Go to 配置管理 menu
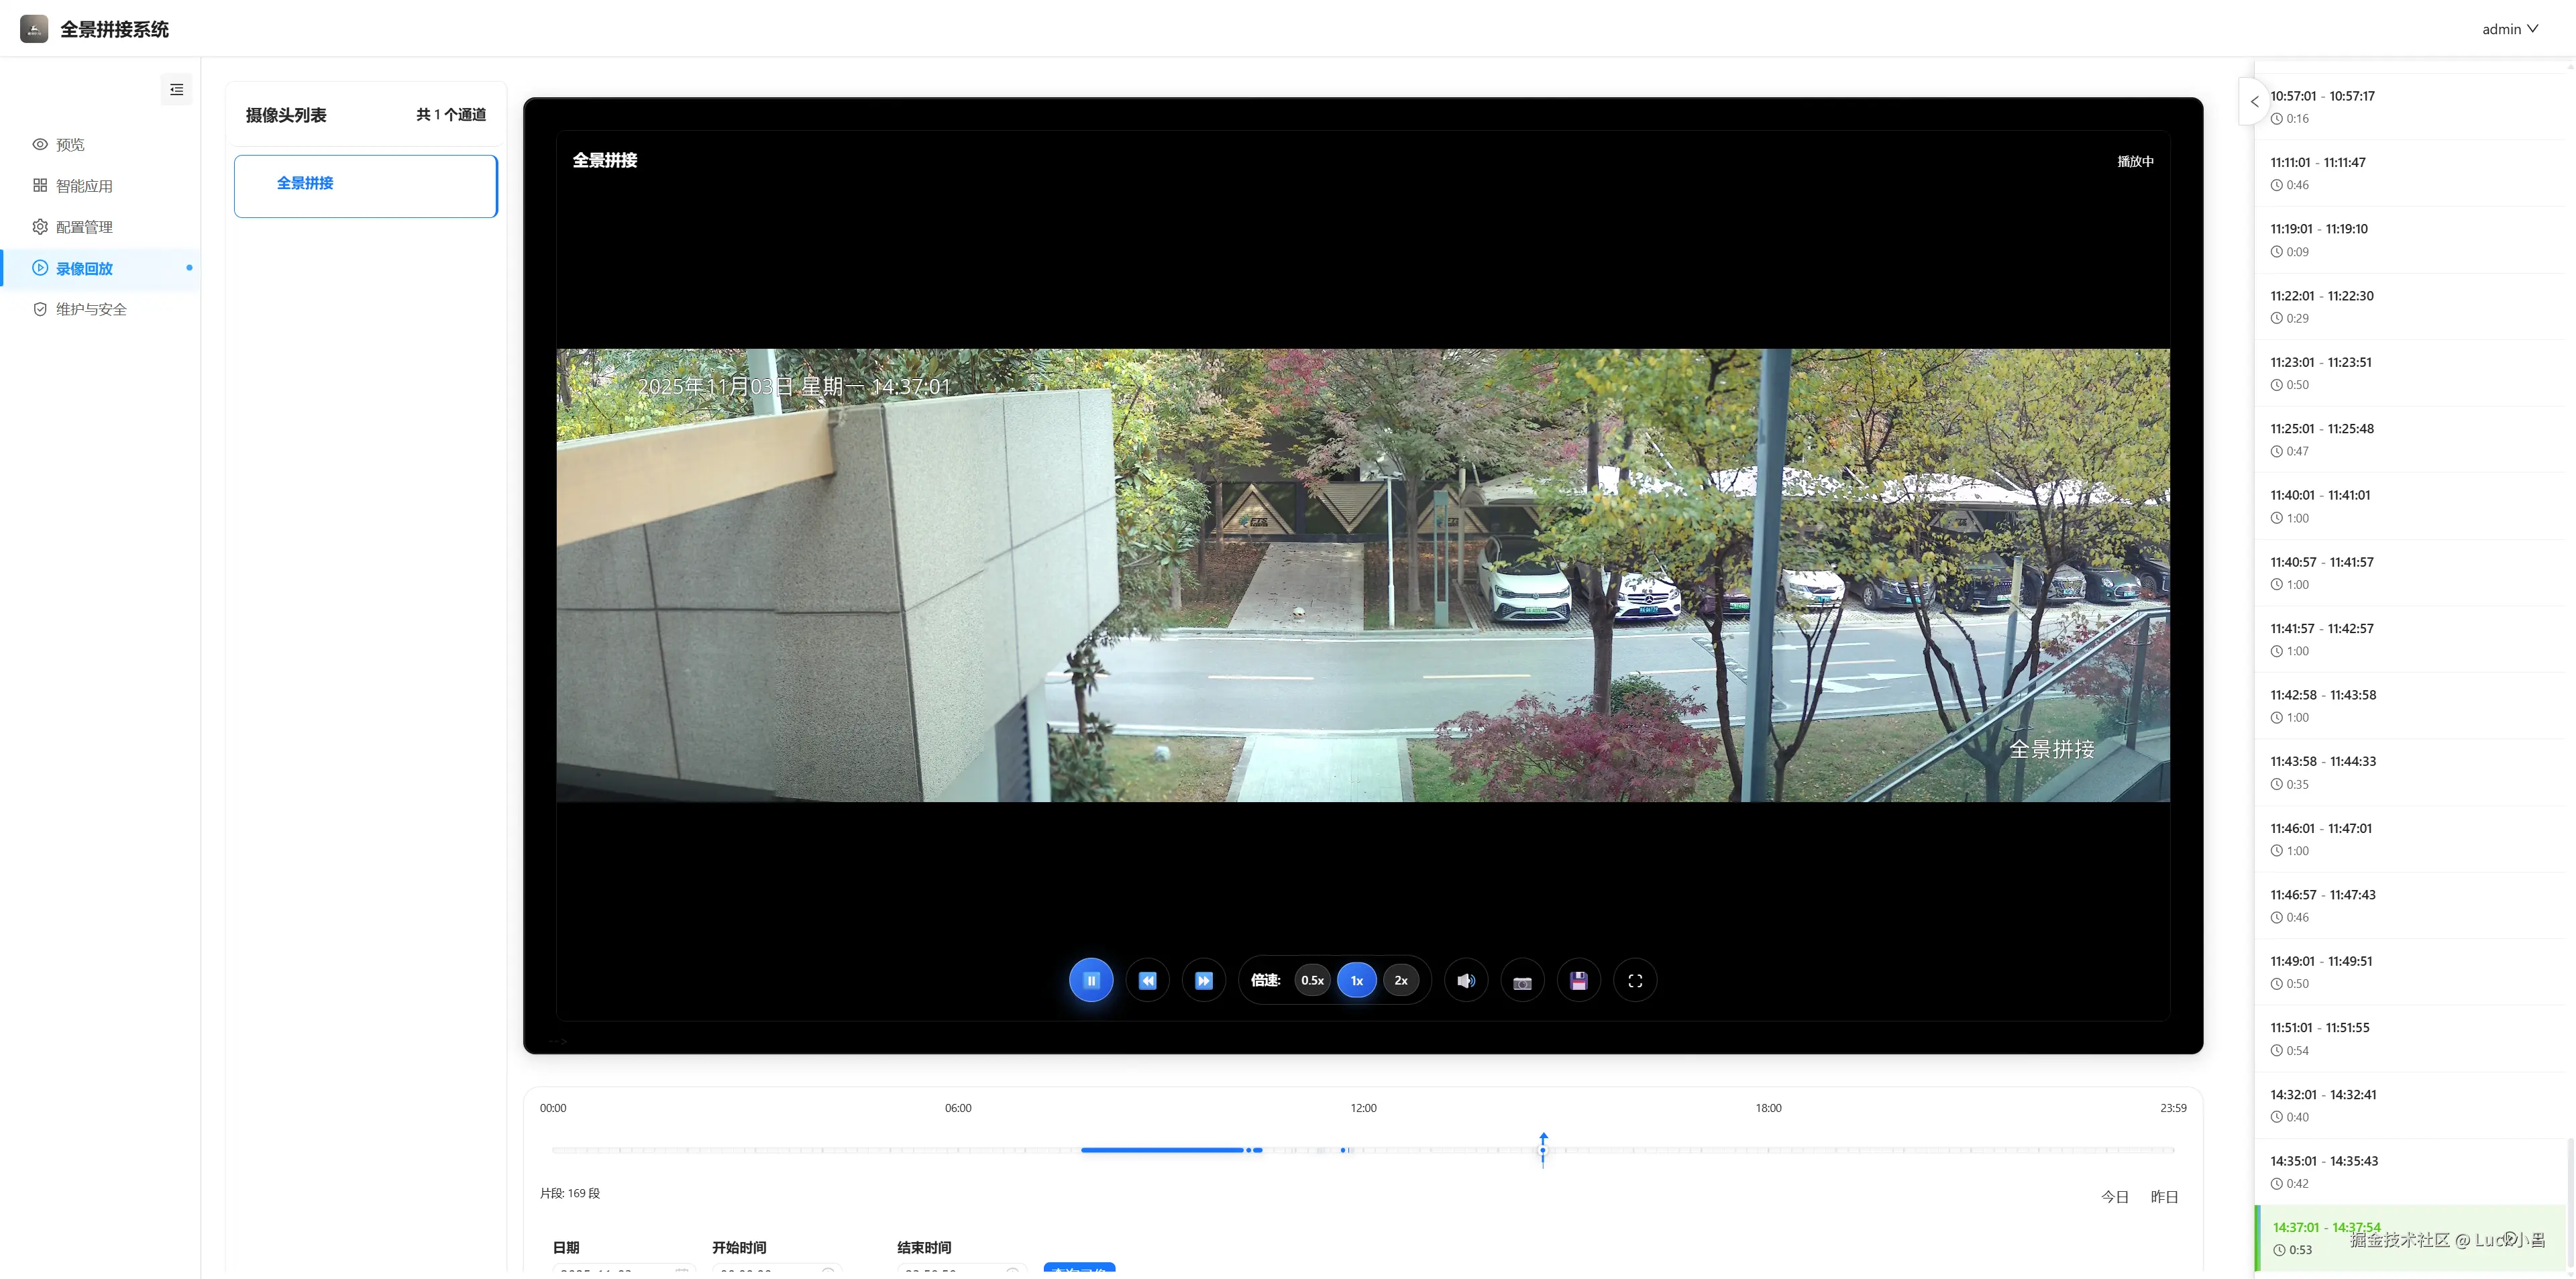Screen dimensions: 2576x1279 pyautogui.click(x=84, y=227)
